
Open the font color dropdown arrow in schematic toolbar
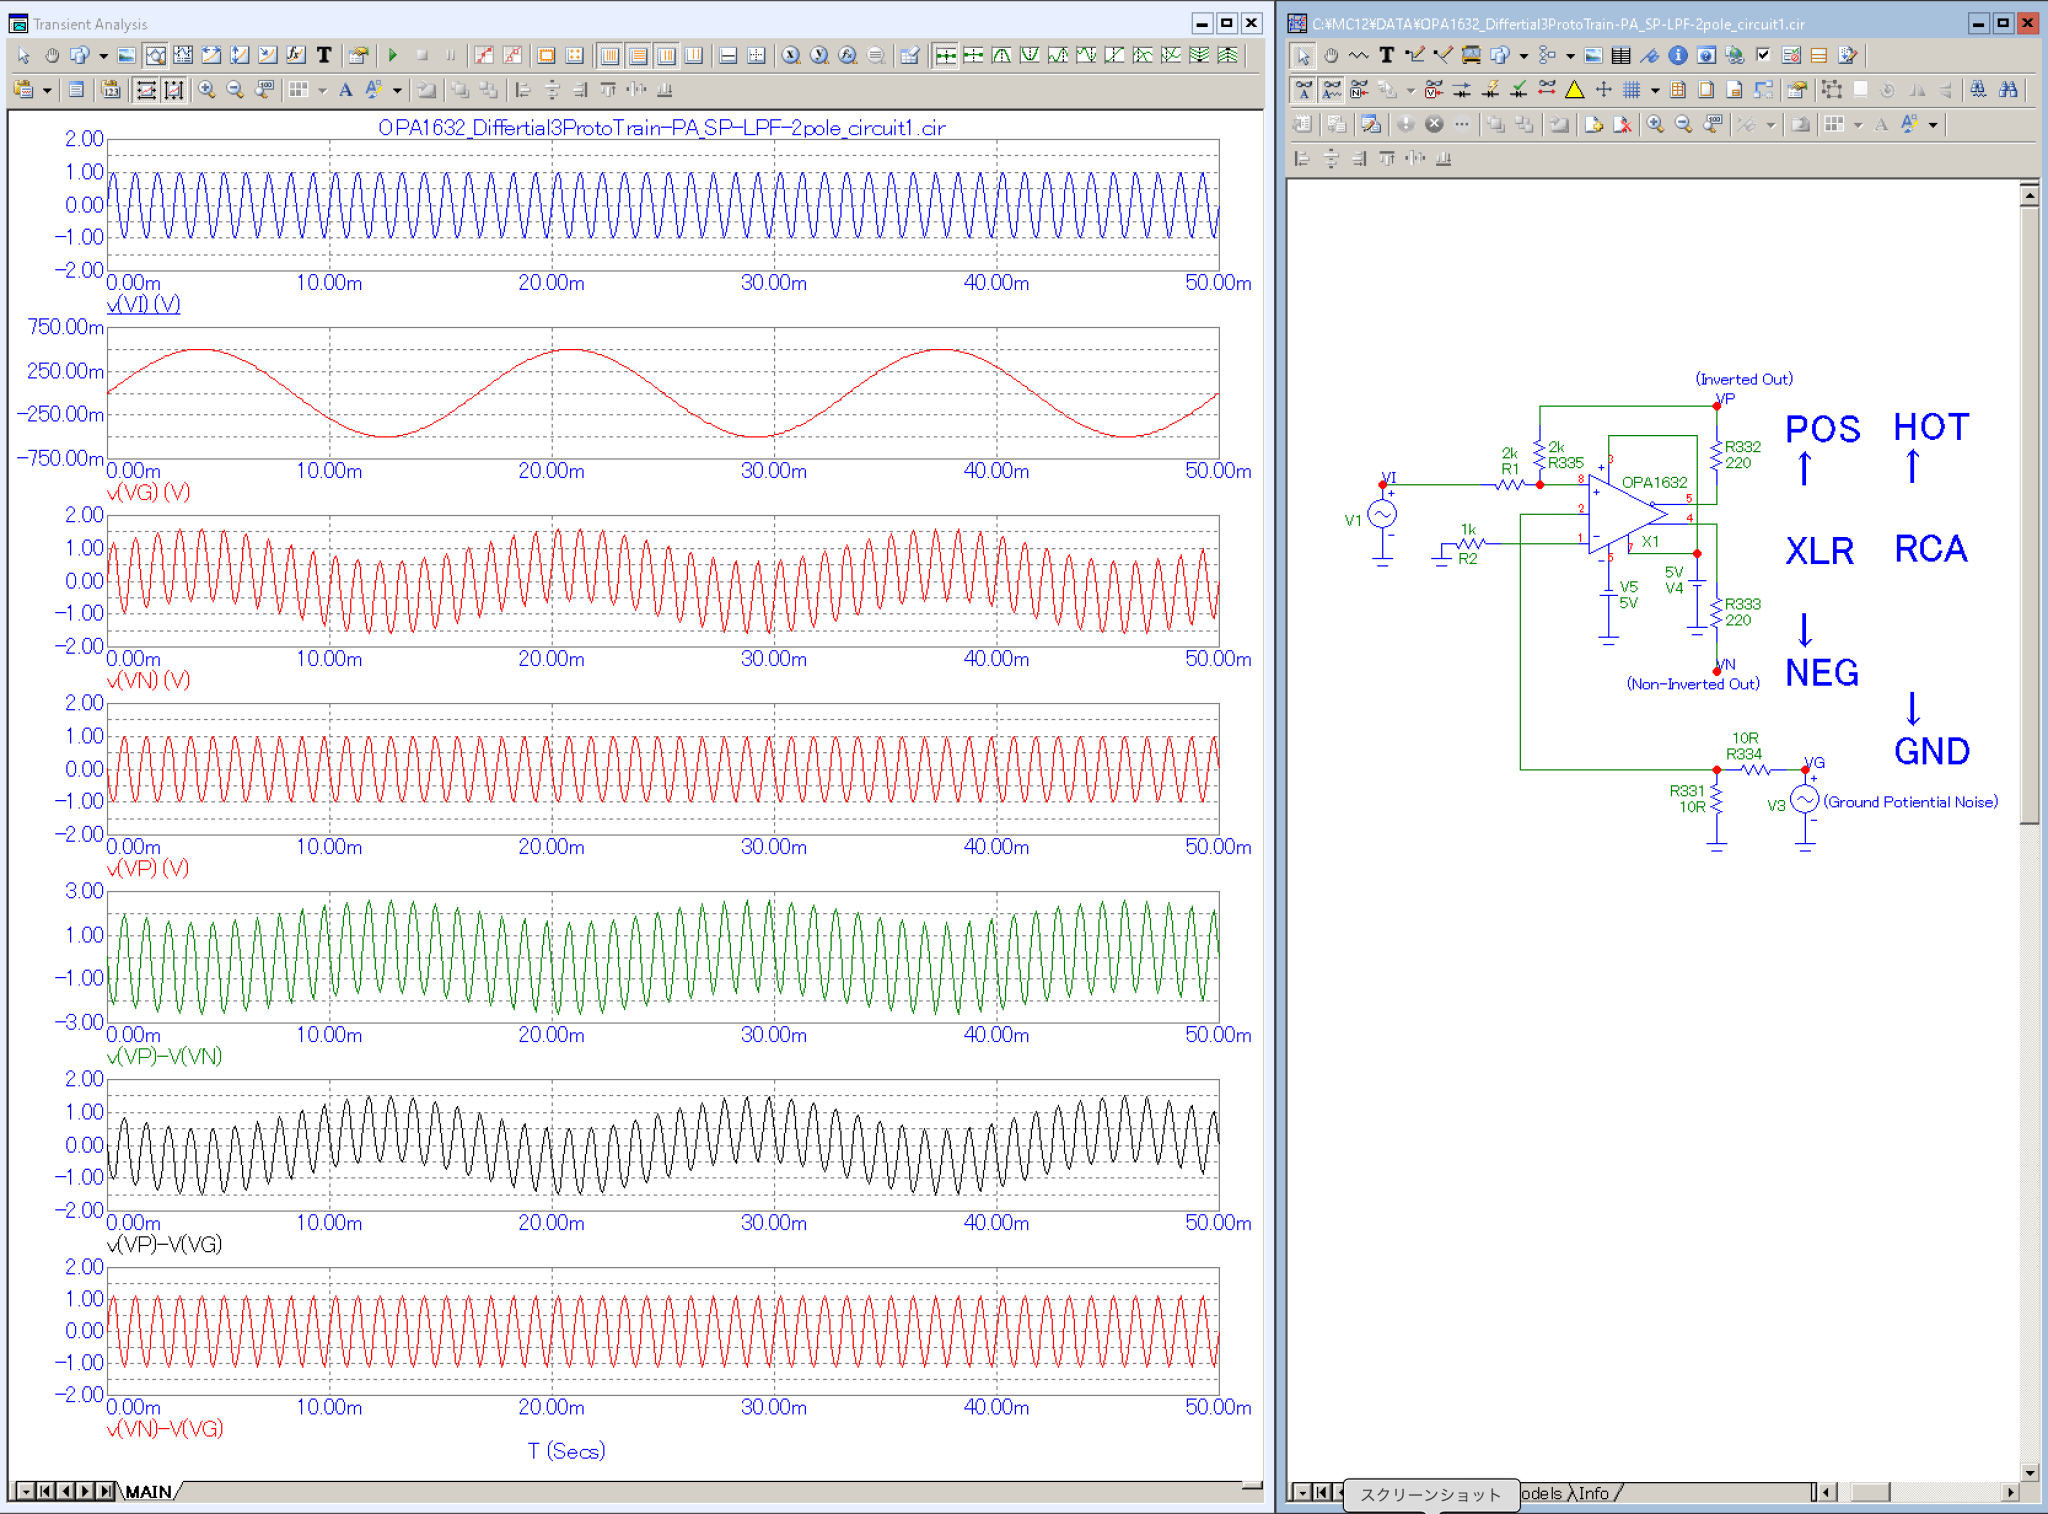pyautogui.click(x=1933, y=124)
